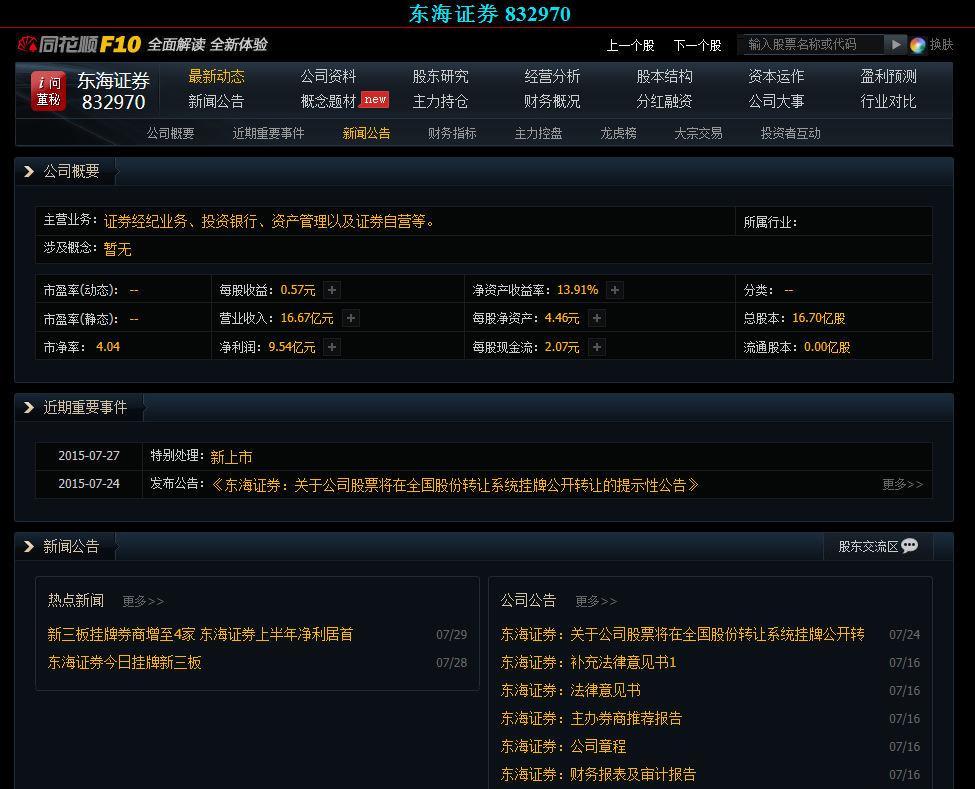Open the 股东研究 menu
This screenshot has height=789, width=975.
pyautogui.click(x=440, y=76)
